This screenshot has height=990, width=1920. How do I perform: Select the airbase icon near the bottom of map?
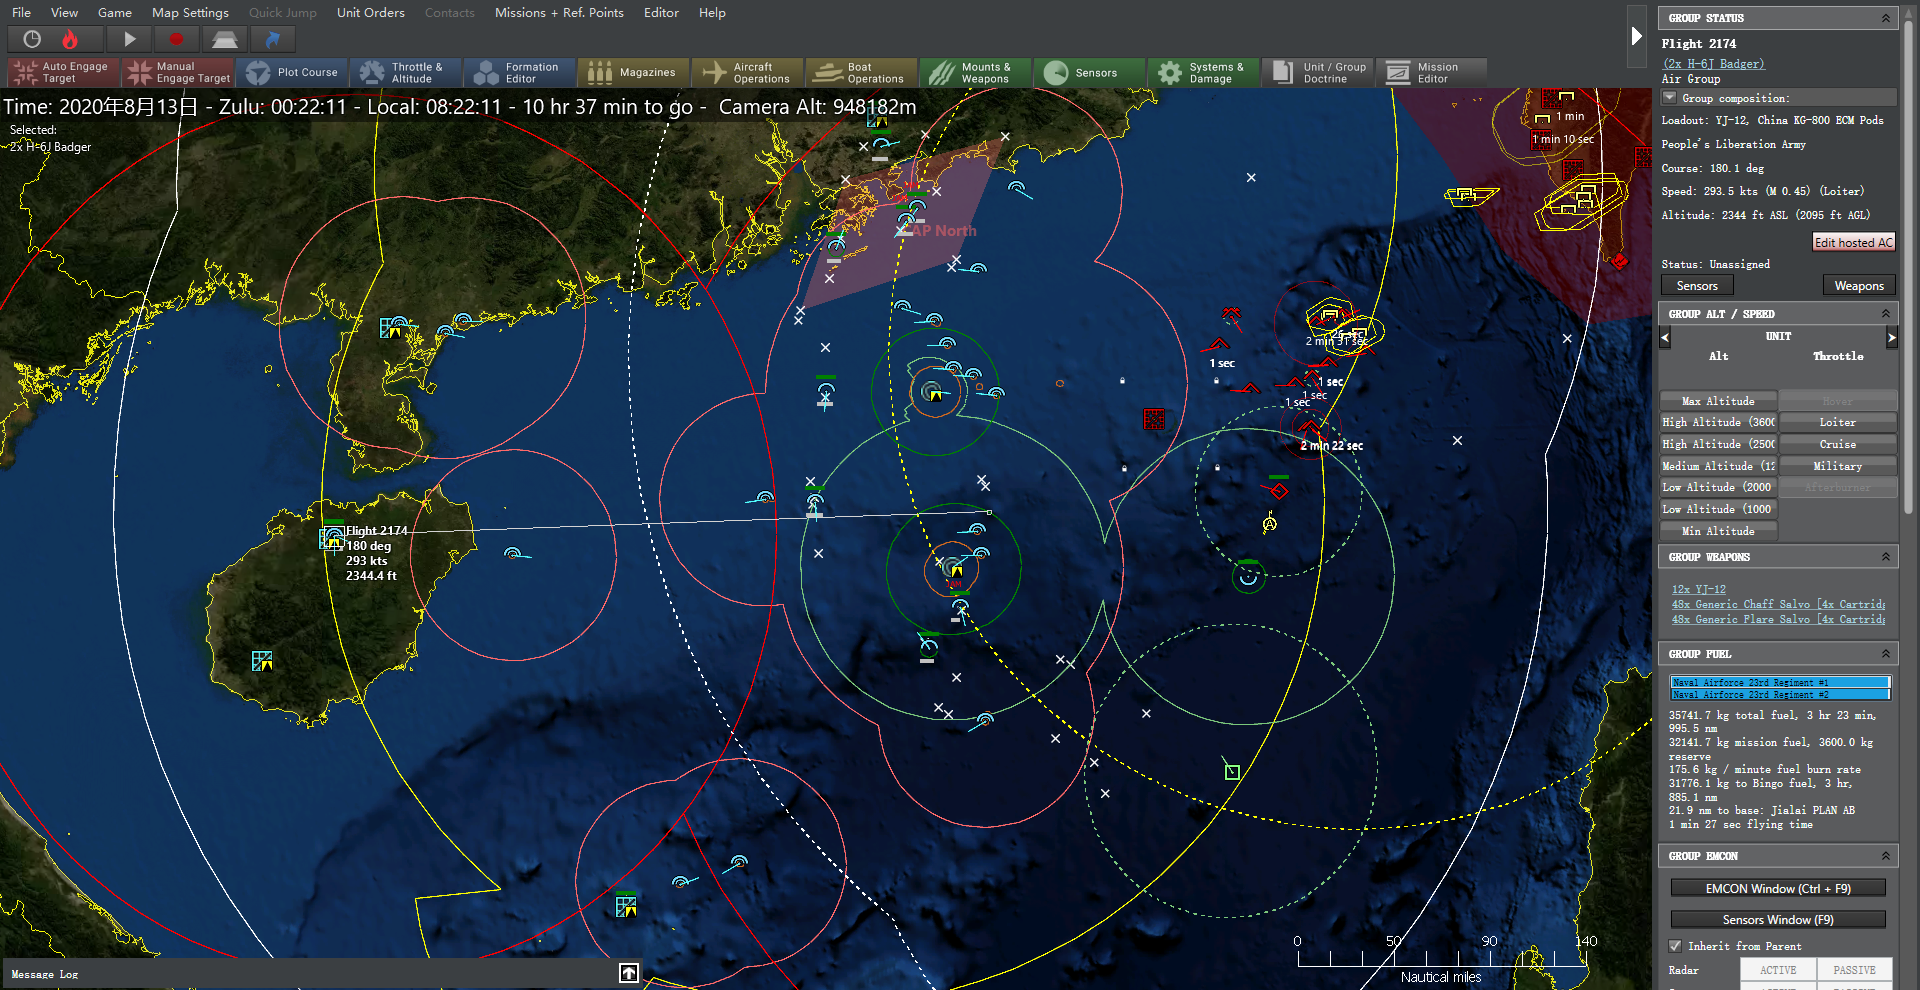click(x=626, y=905)
